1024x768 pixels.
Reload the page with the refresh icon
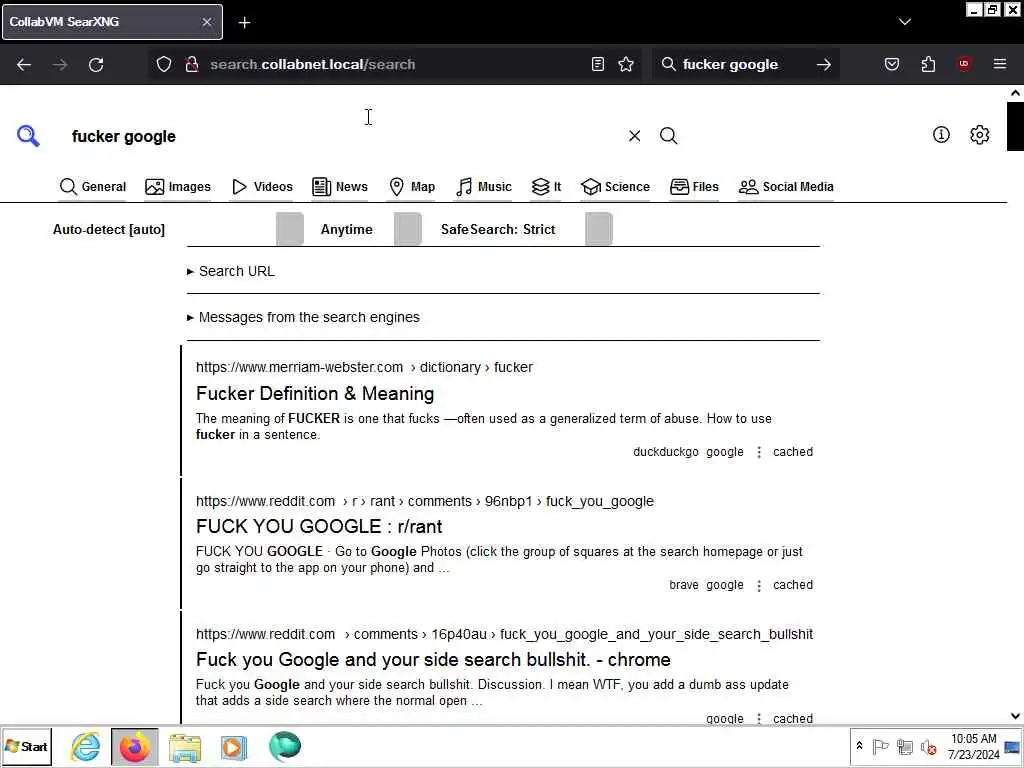[x=96, y=65]
